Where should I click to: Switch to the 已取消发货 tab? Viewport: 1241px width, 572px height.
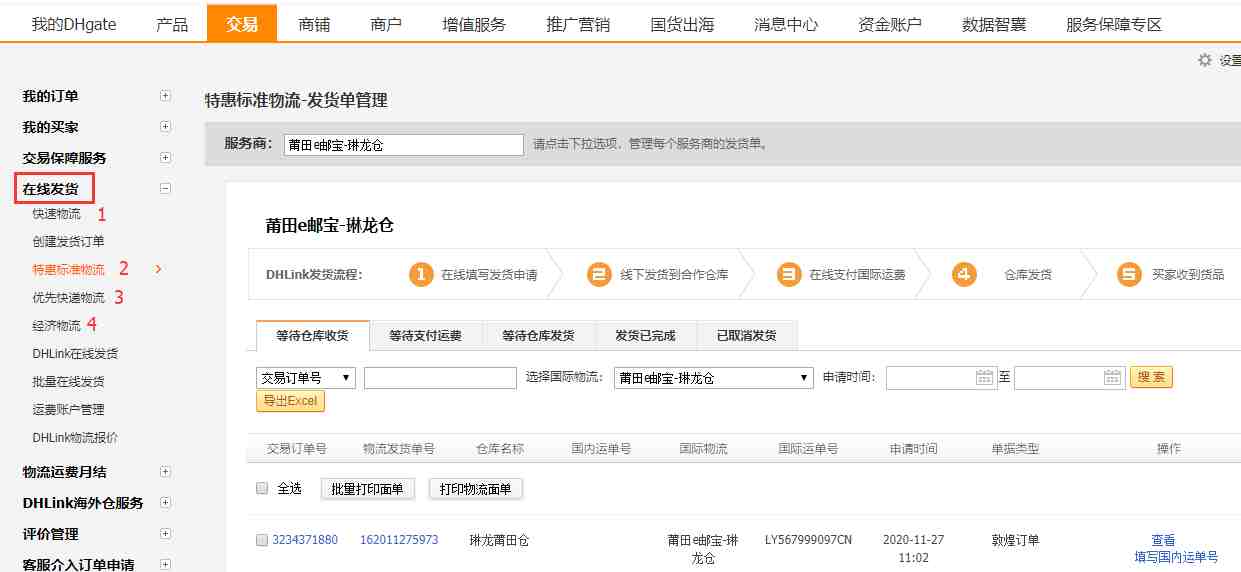click(x=746, y=335)
